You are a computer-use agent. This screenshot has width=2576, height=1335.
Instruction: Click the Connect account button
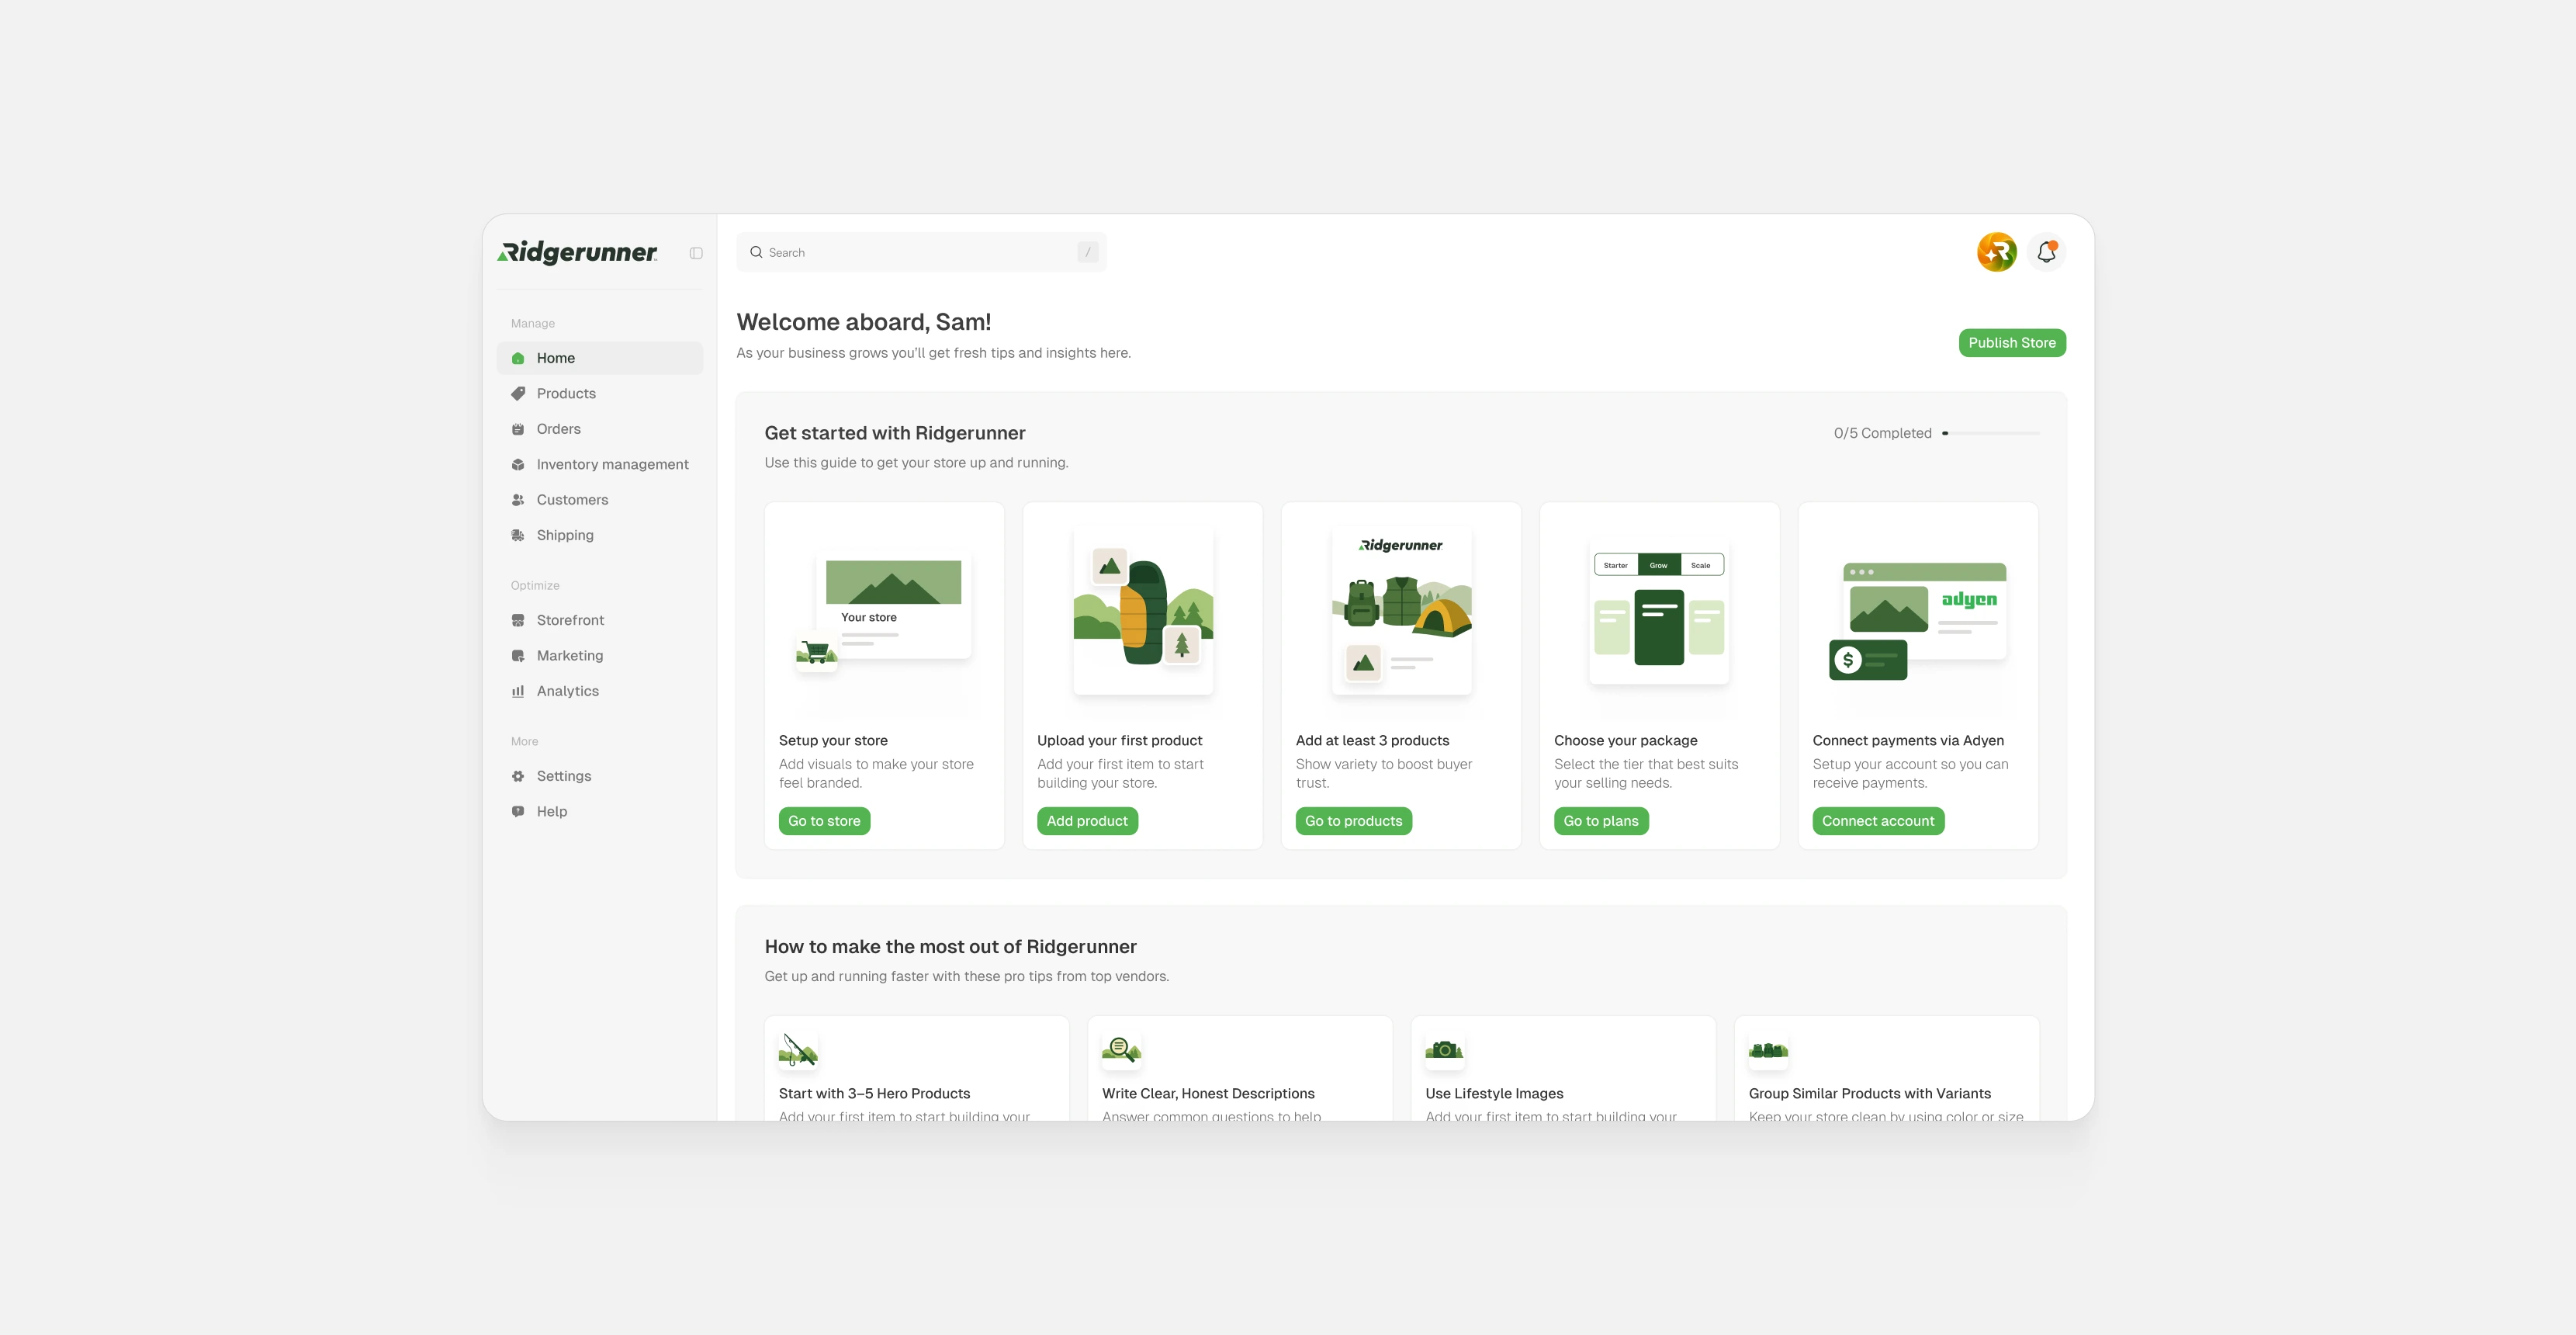[x=1877, y=821]
